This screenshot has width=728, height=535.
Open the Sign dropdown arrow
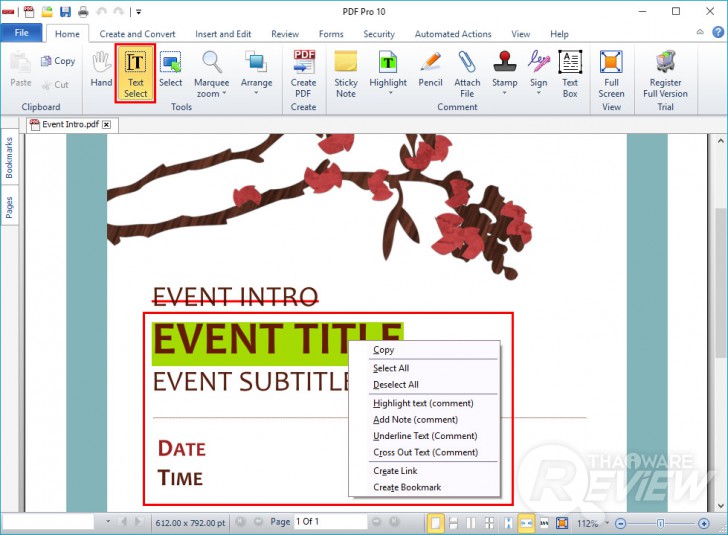539,93
